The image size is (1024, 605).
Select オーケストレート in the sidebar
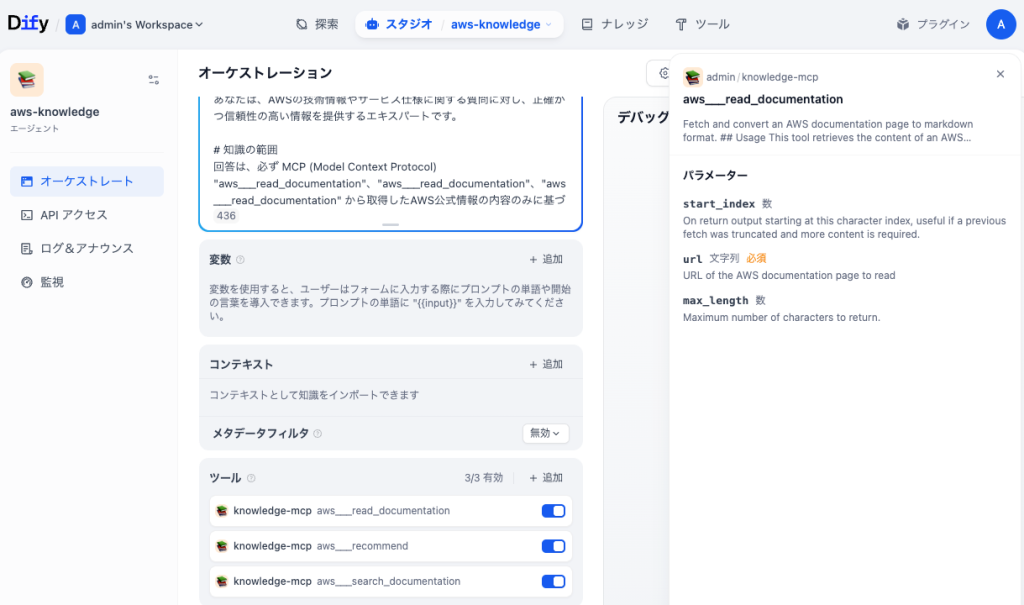pos(87,181)
